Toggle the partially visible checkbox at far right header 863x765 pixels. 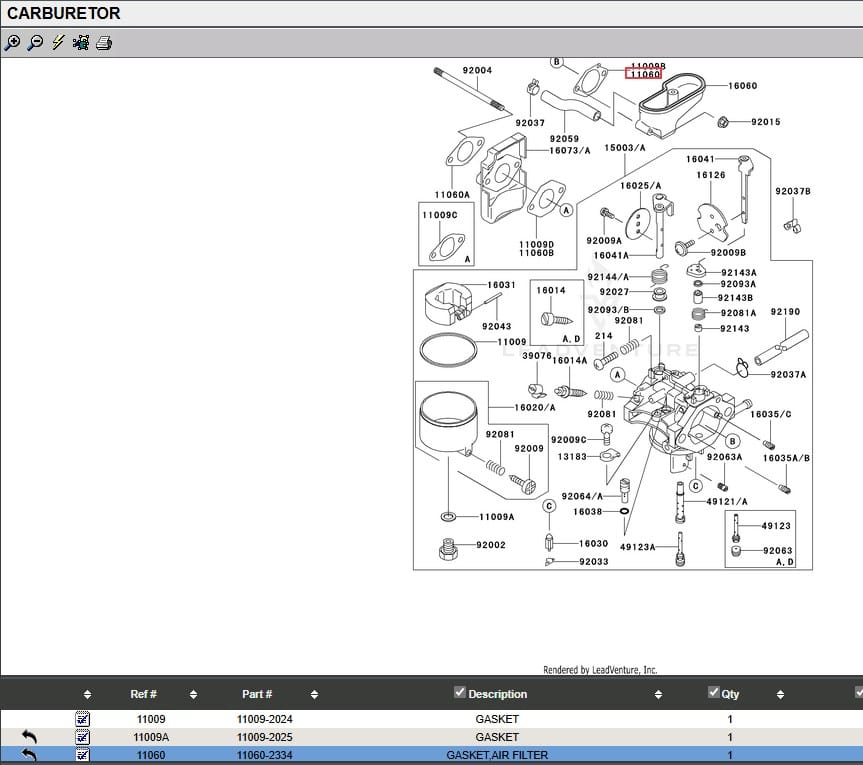(x=858, y=692)
